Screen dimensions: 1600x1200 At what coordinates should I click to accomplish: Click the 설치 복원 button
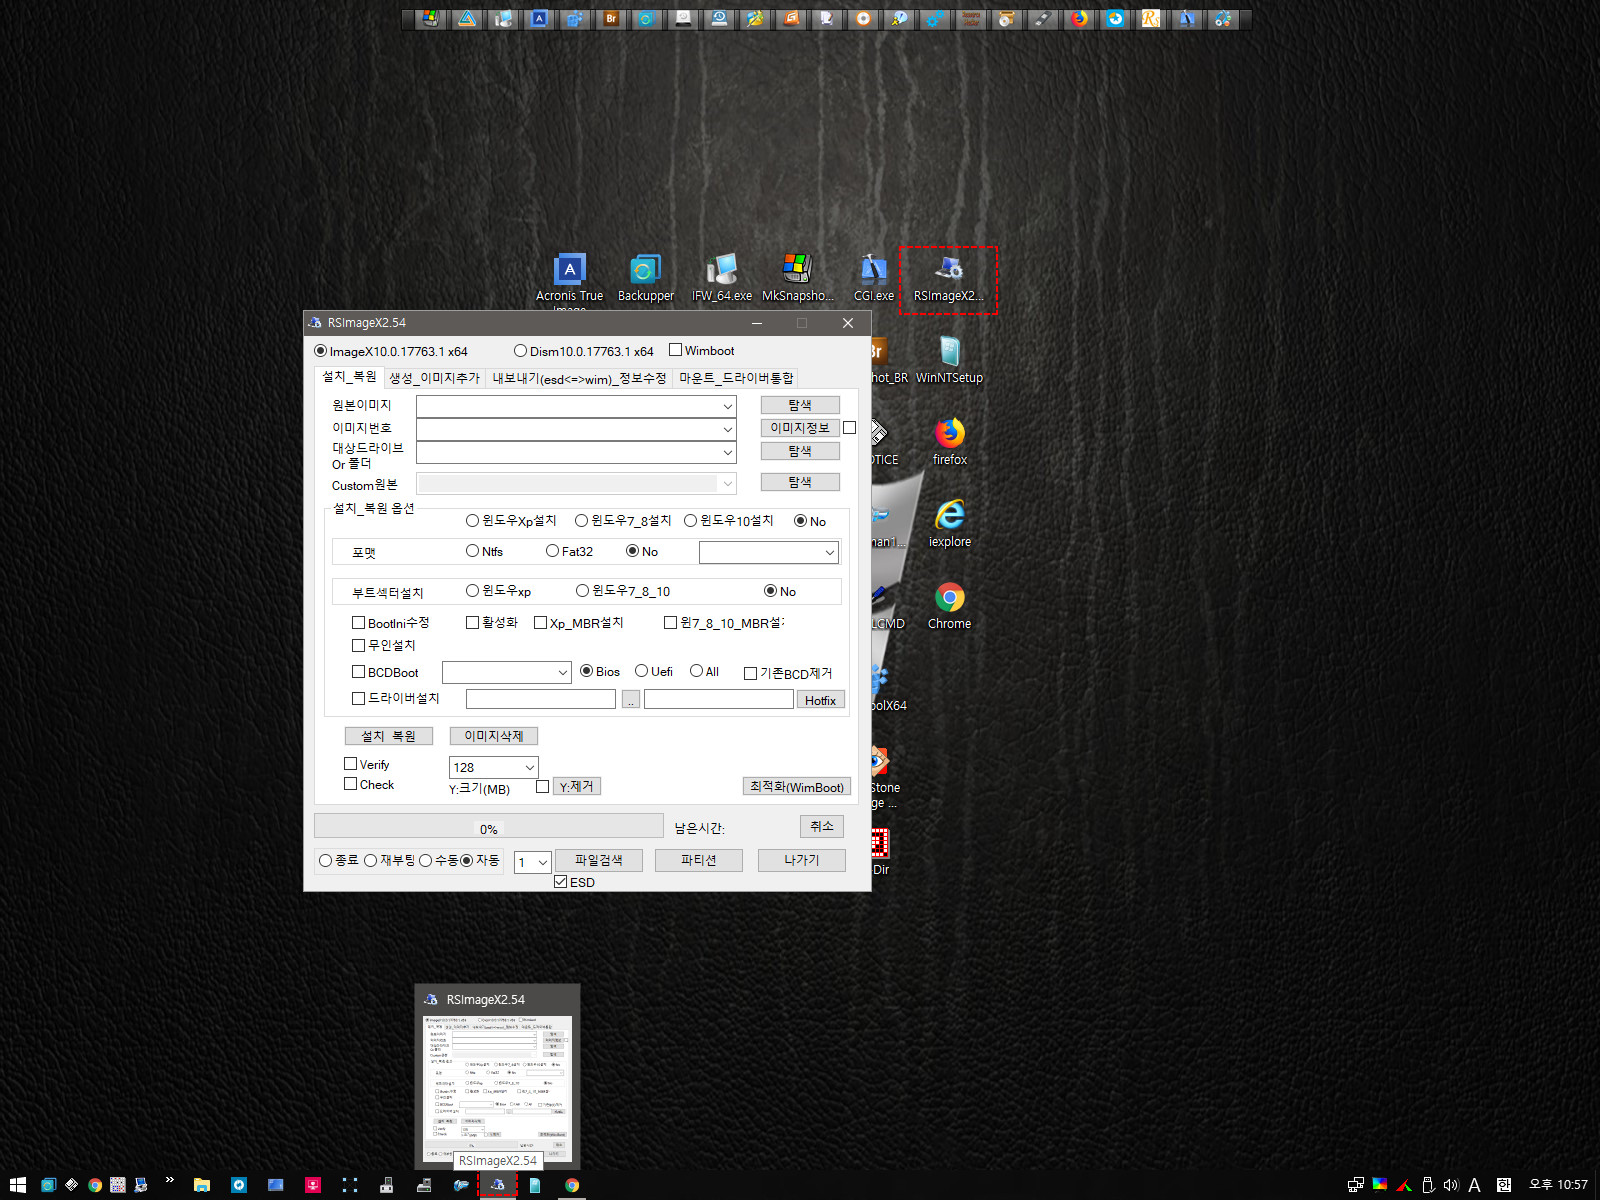[x=389, y=736]
